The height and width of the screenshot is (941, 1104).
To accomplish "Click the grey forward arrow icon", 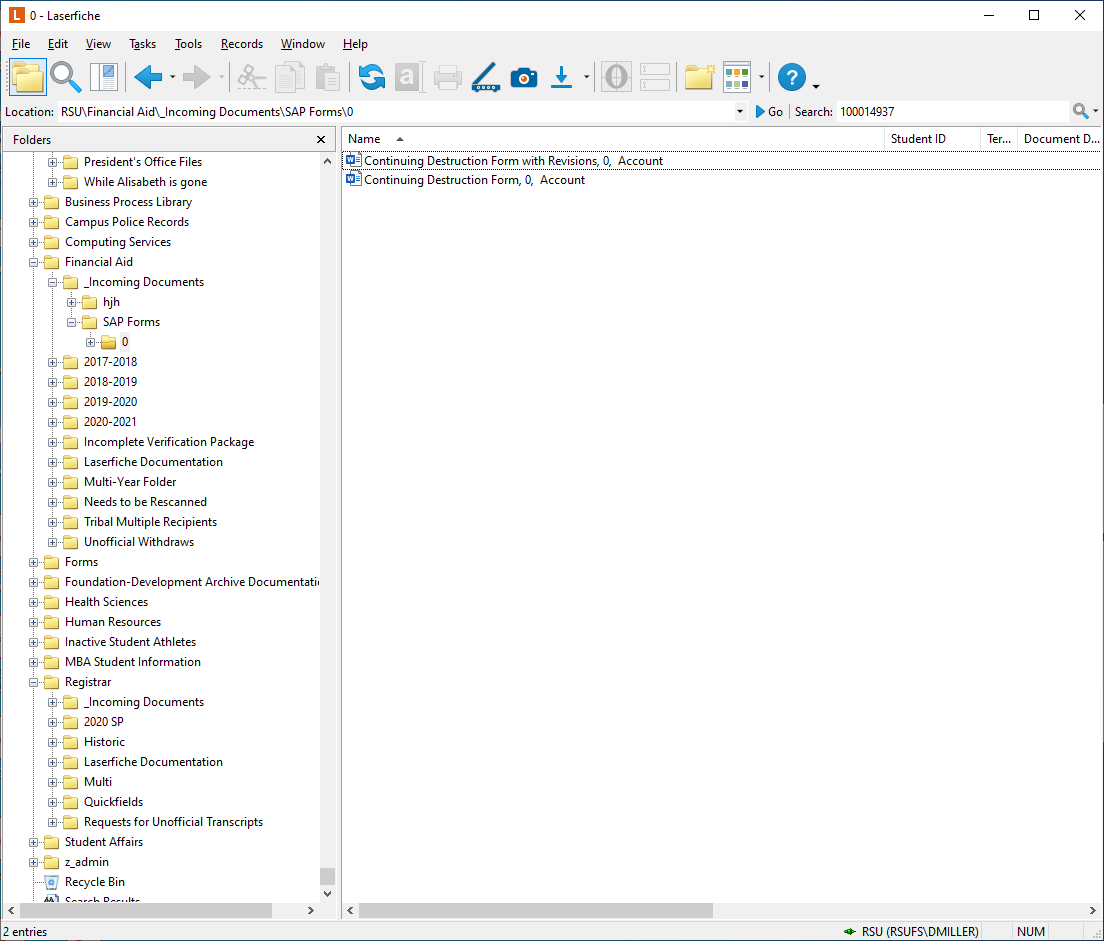I will 196,77.
